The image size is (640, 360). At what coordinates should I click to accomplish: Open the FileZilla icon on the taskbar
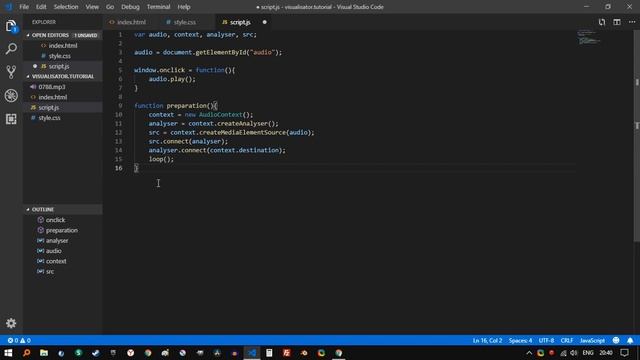(x=287, y=353)
